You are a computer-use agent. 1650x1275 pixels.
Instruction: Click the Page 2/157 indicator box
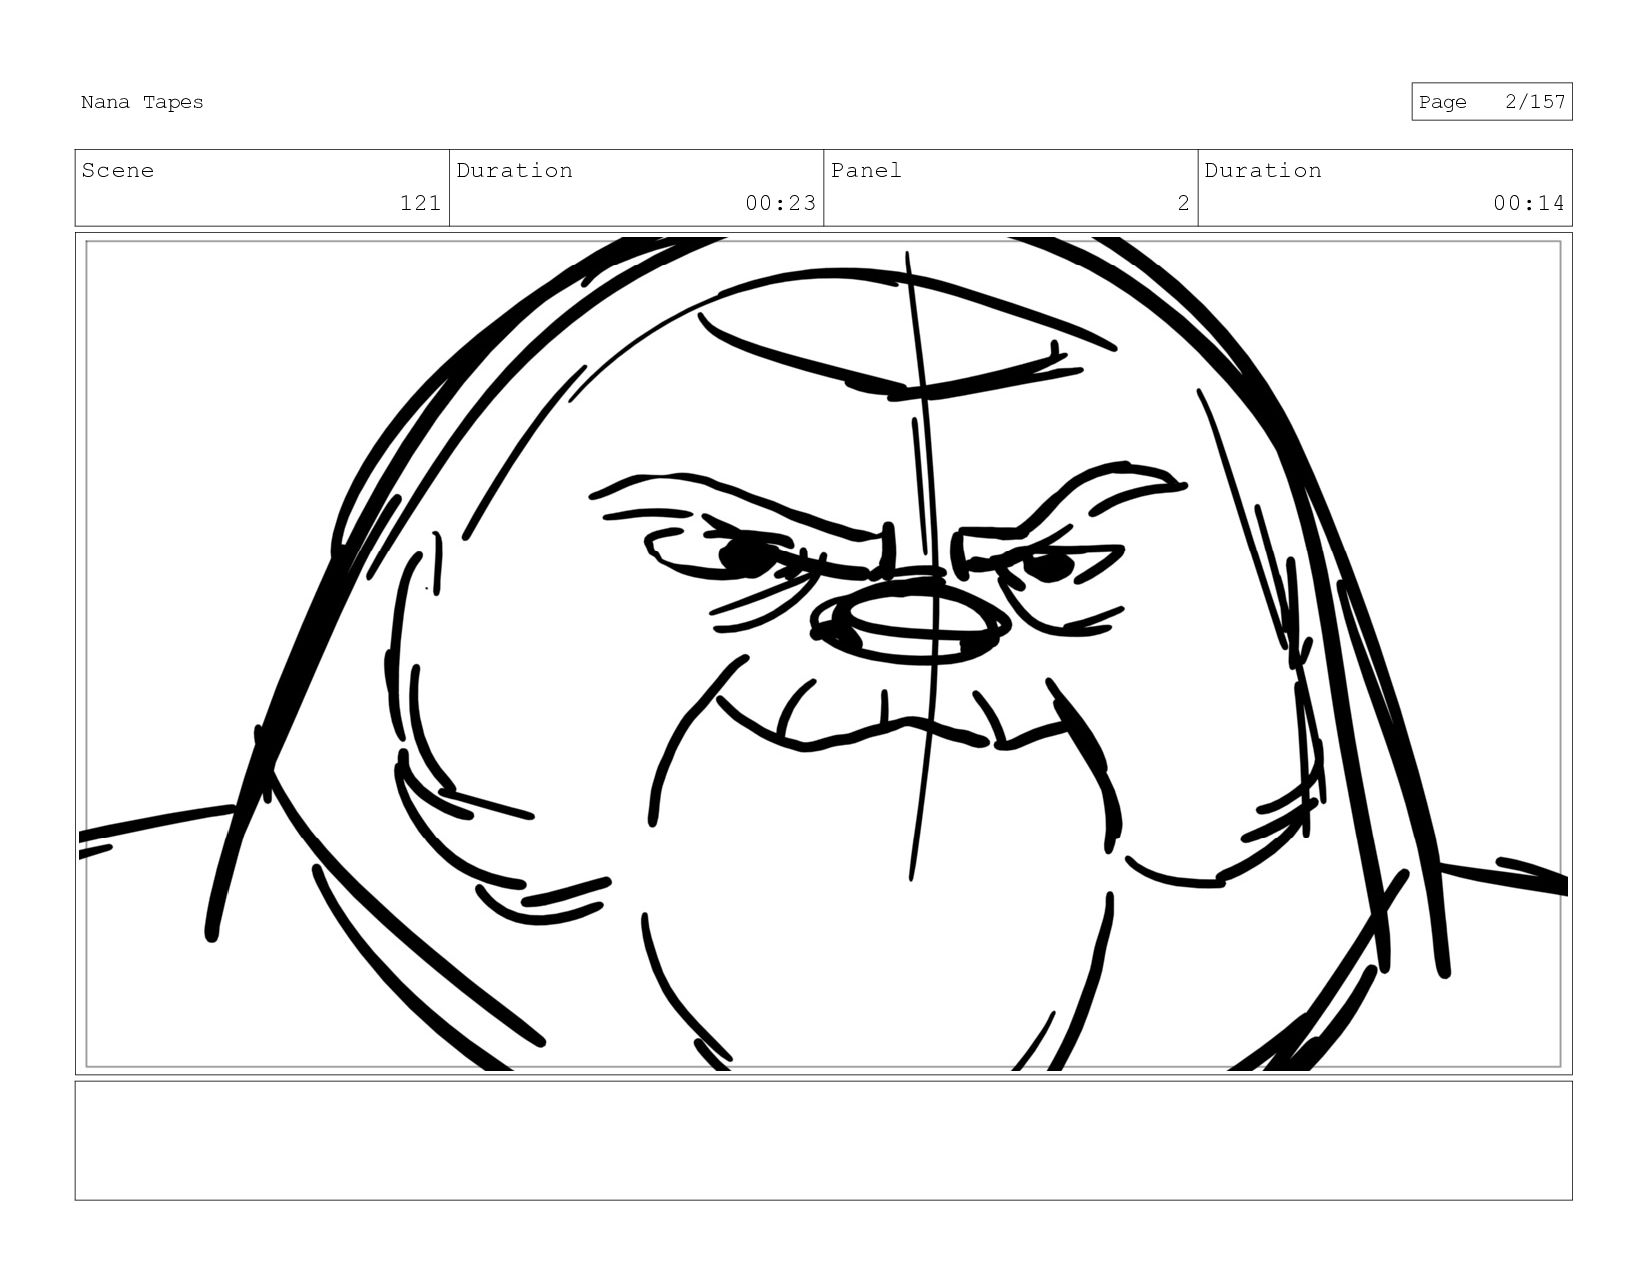[1491, 102]
